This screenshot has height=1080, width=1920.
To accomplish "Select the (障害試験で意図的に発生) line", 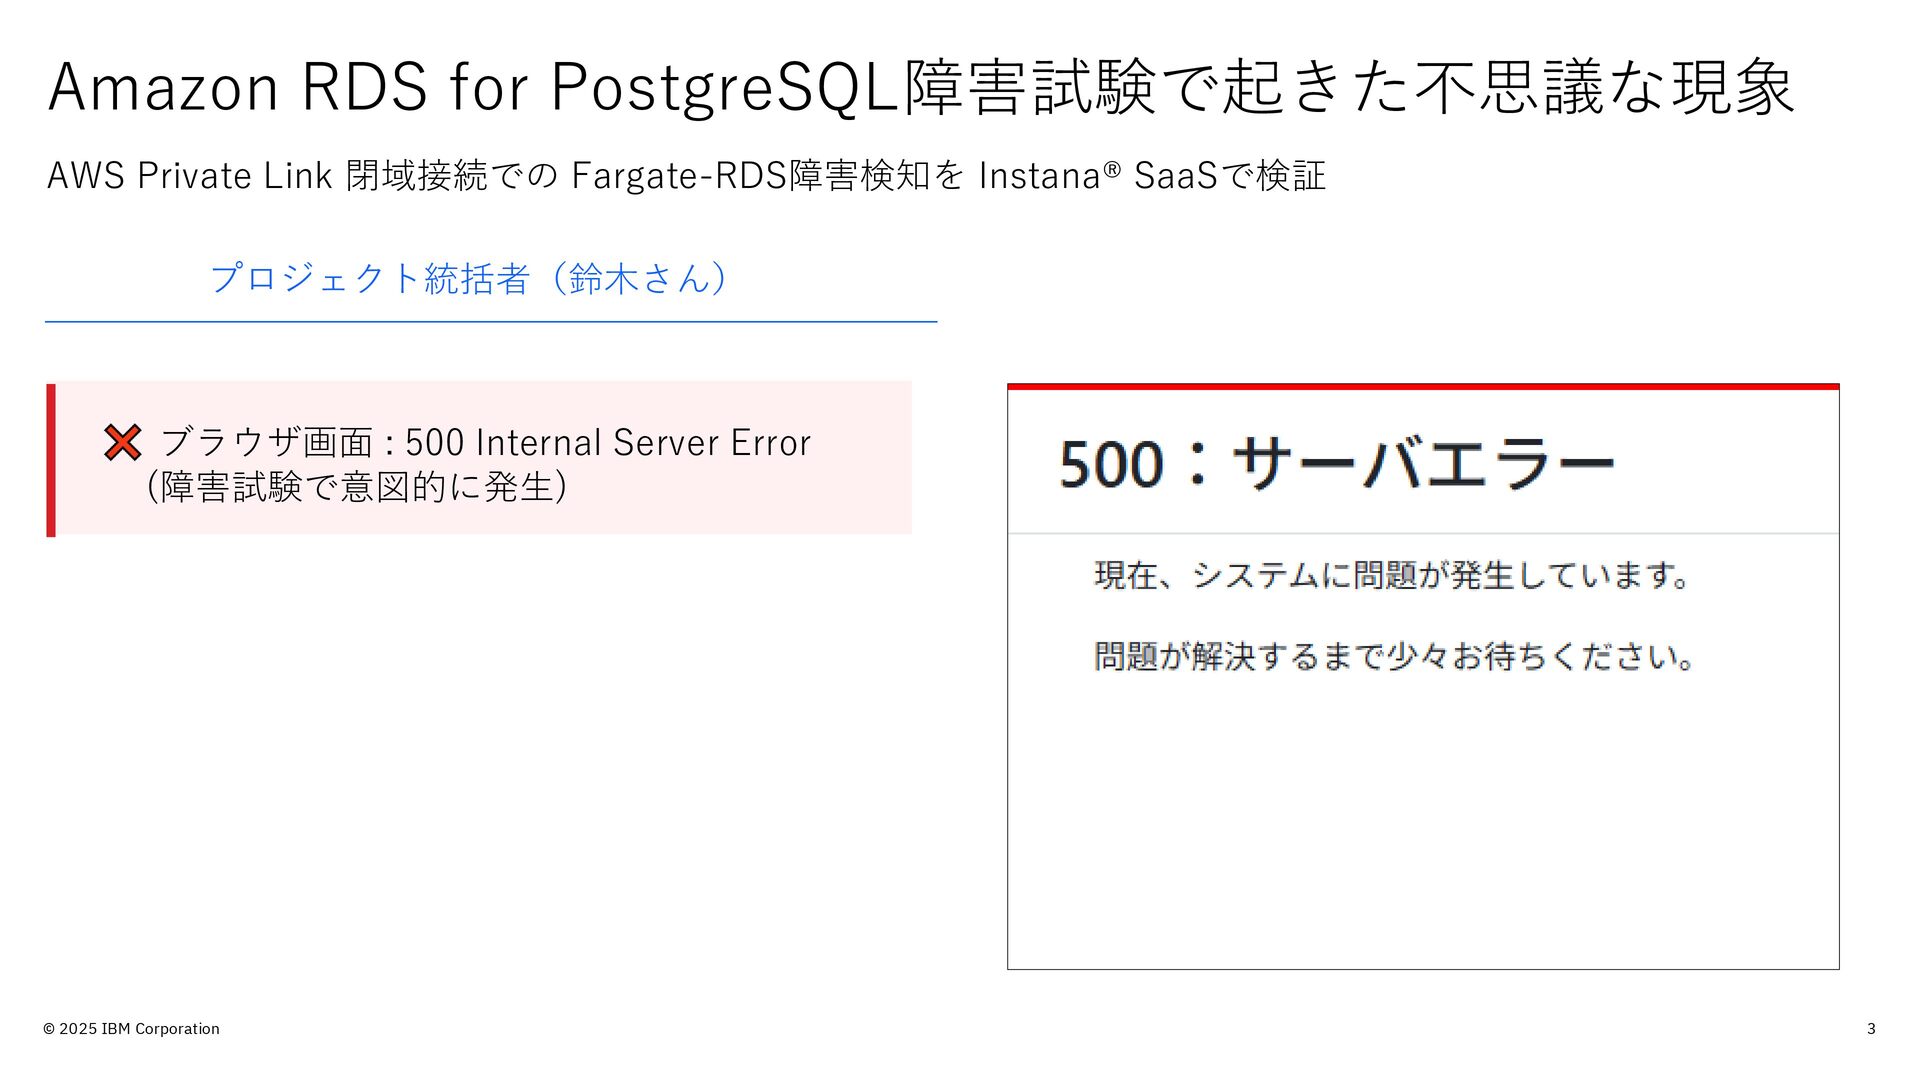I will 357,487.
